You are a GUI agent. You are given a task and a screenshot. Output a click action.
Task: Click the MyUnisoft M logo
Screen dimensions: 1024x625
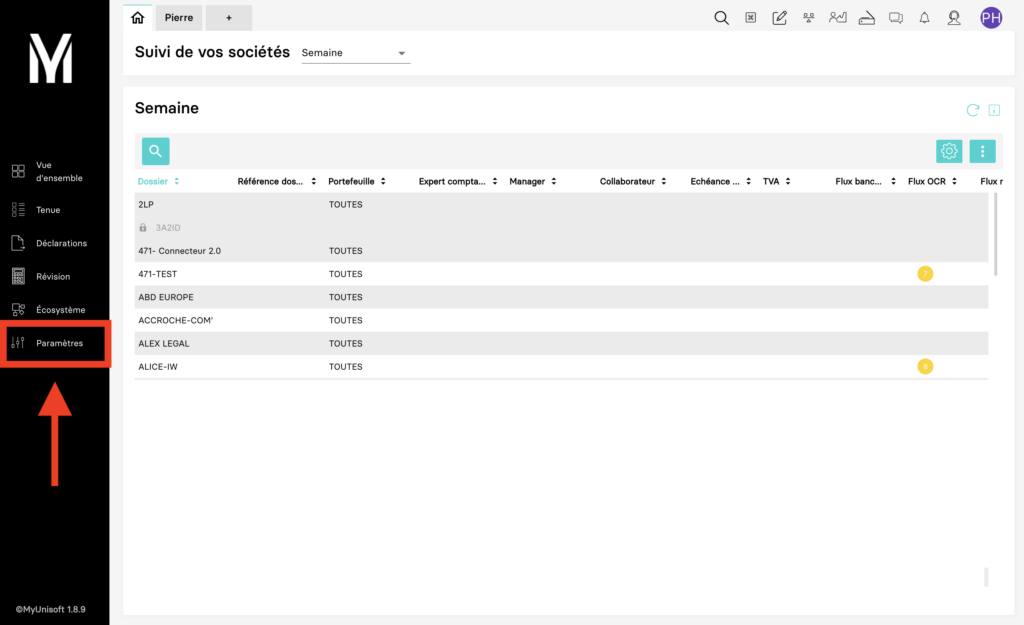[x=50, y=59]
